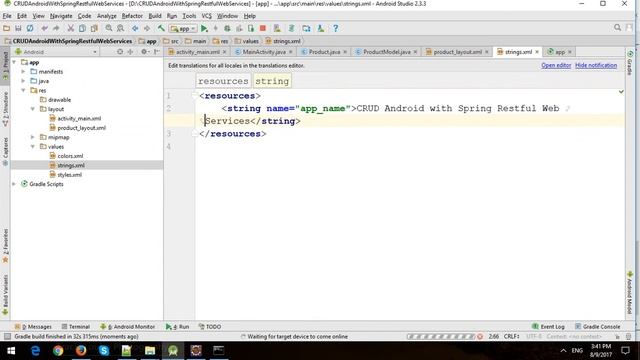Open the Build menu
The image size is (640, 360).
coord(155,16)
